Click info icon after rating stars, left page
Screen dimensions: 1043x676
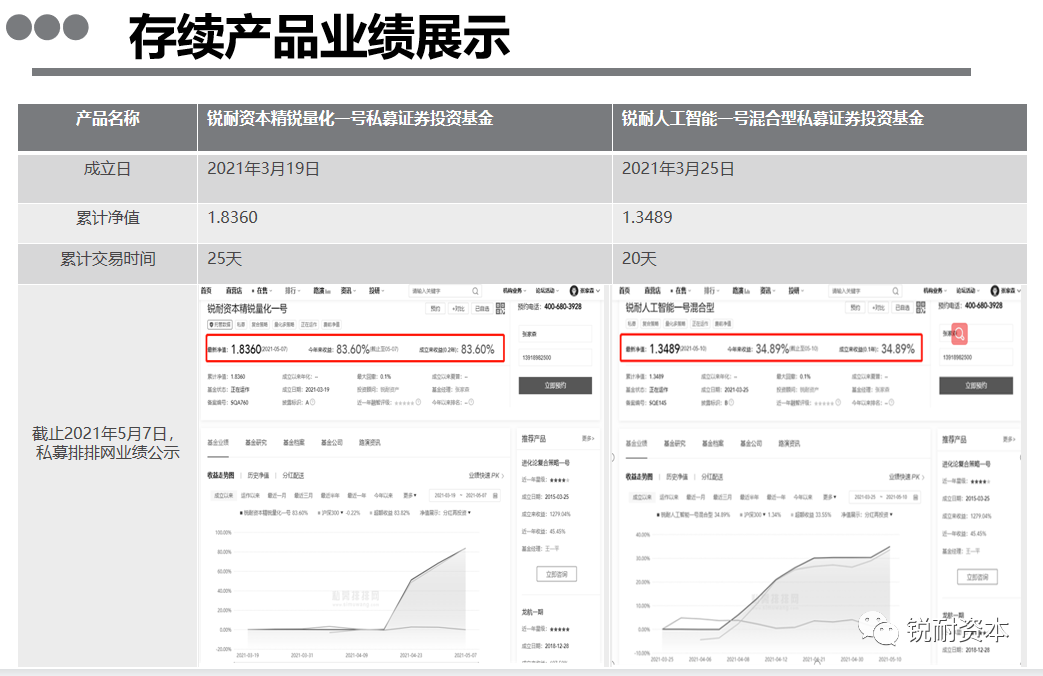coord(418,402)
